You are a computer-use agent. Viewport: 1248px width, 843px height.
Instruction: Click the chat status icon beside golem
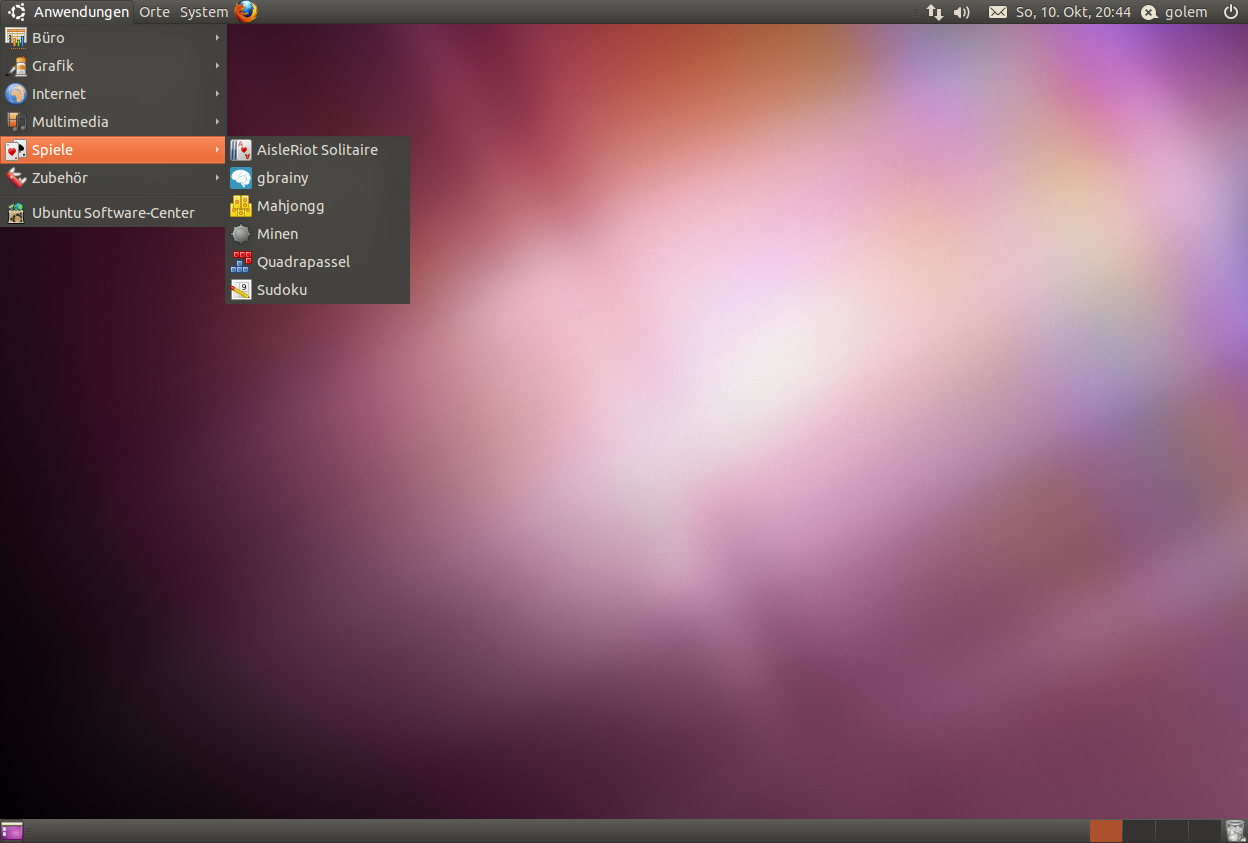click(x=1150, y=12)
